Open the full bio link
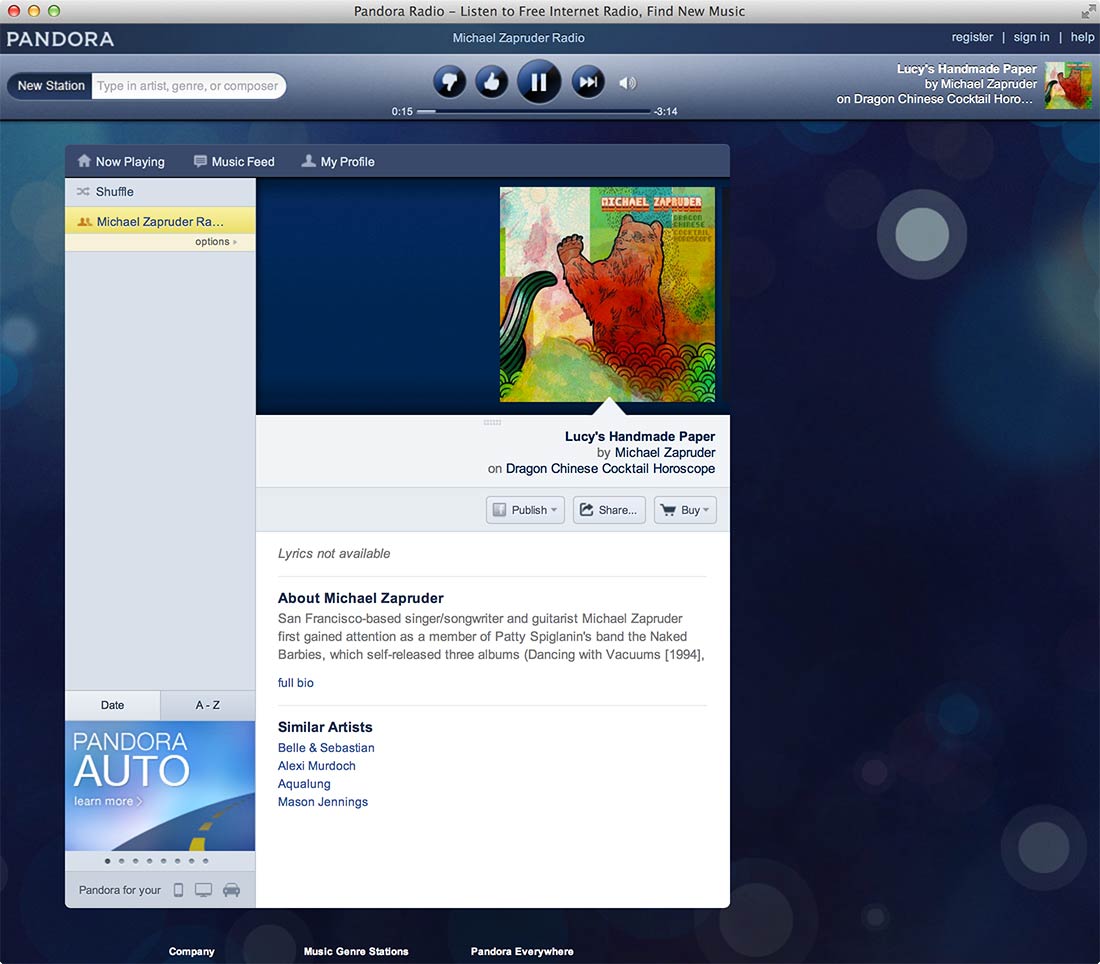The width and height of the screenshot is (1100, 964). [295, 683]
